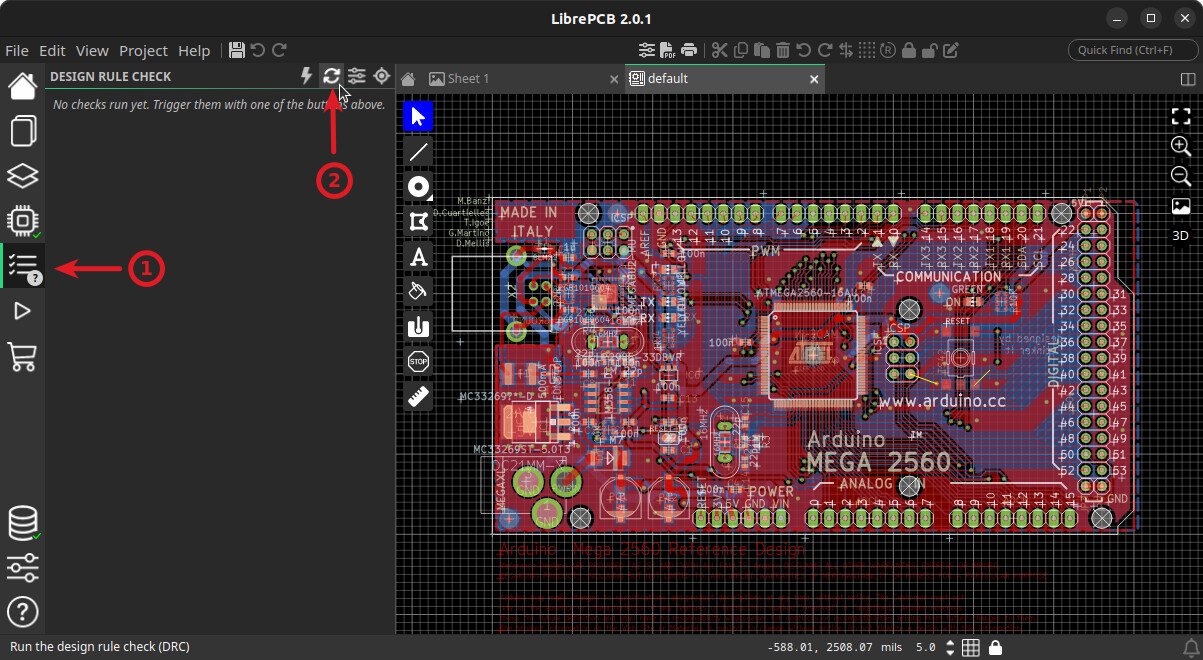
Task: Toggle split window layout icon
Action: (1188, 78)
